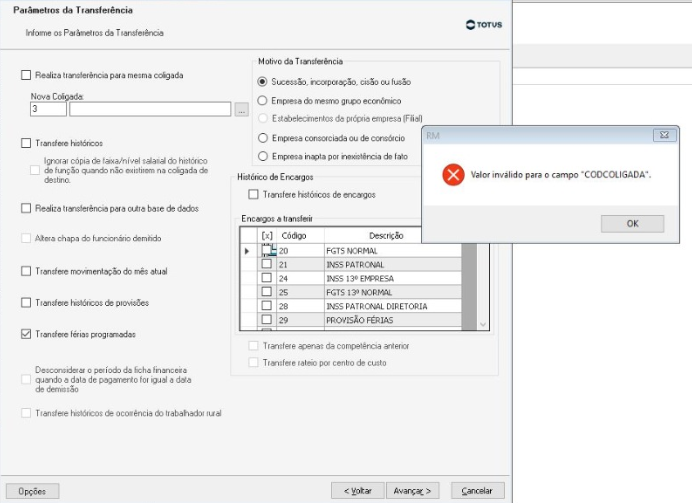Viewport: 692px width, 503px height.
Task: Click the Avançar > button
Action: [413, 491]
